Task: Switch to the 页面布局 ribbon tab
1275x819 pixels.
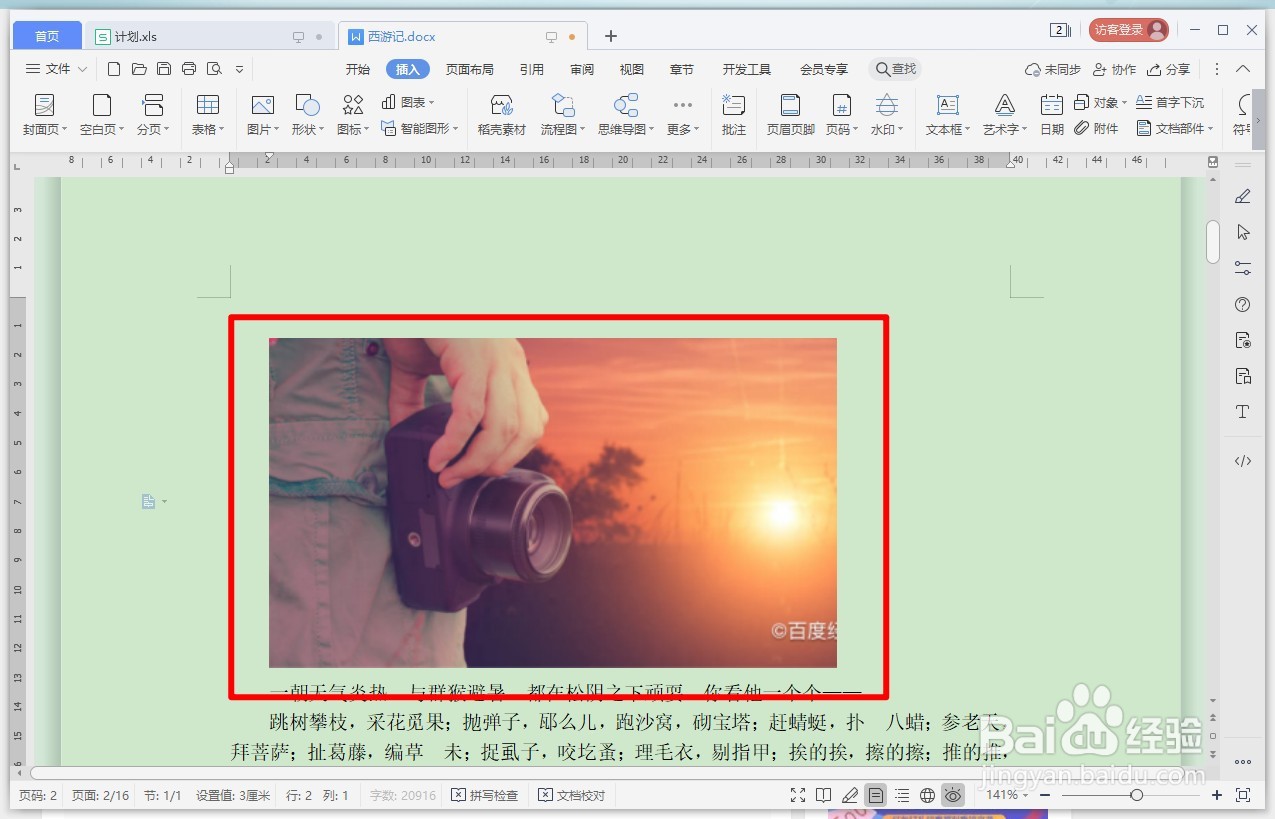Action: coord(471,69)
